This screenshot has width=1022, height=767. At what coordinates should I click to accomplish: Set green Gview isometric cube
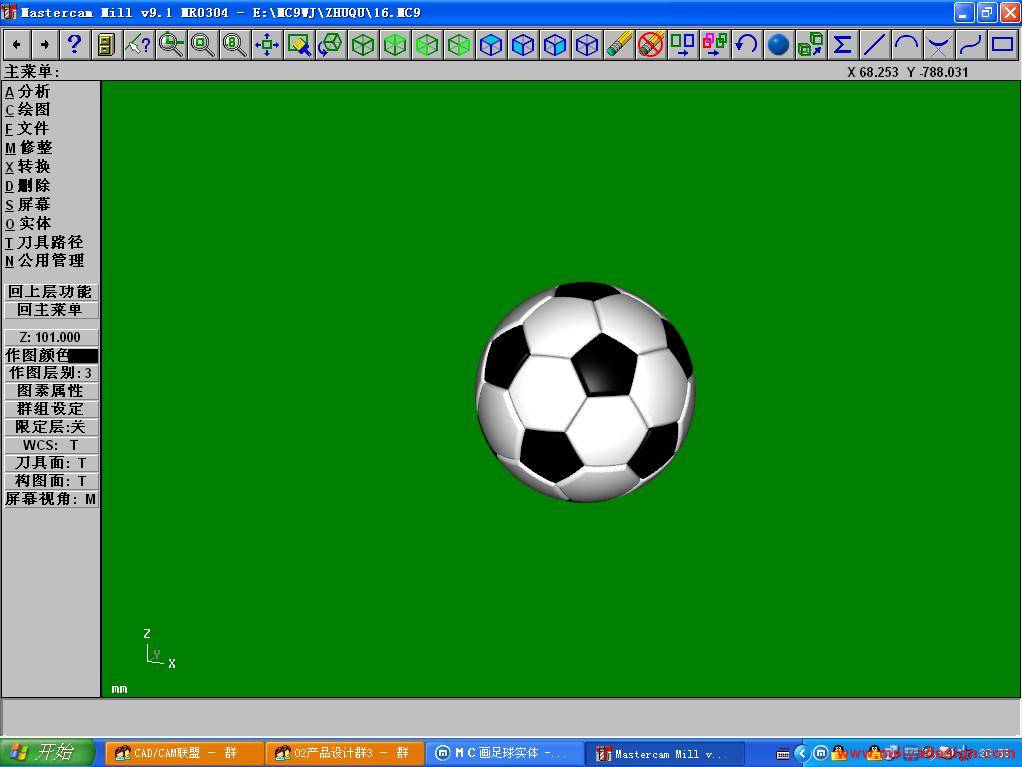click(x=363, y=44)
